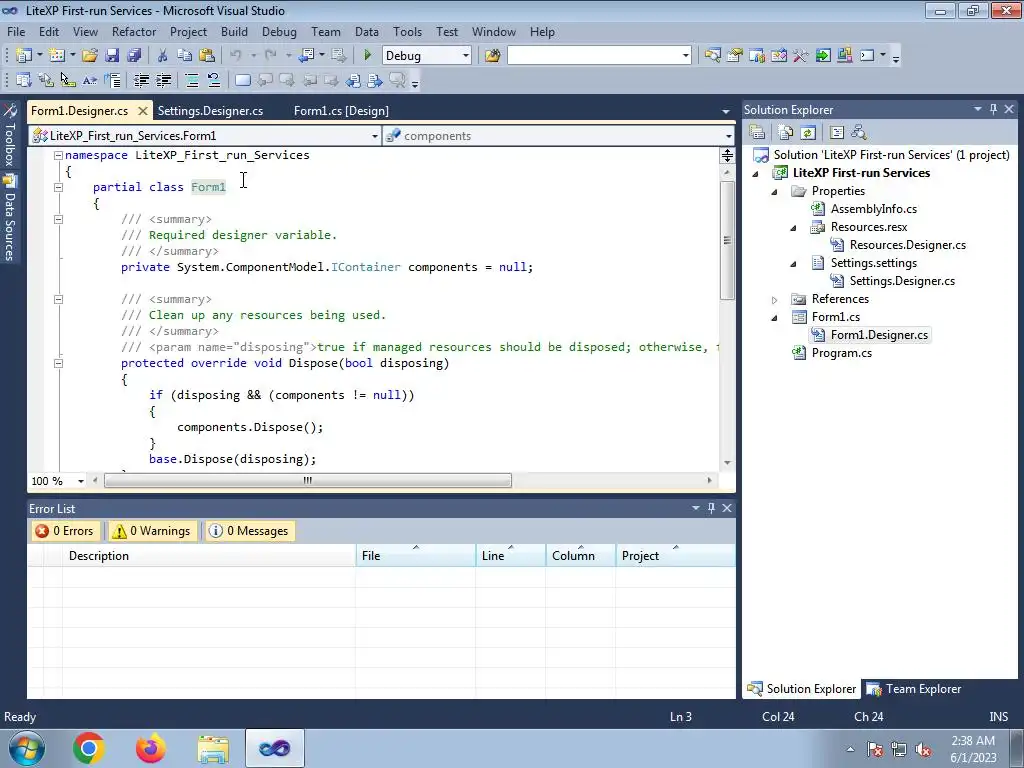Close the Form1.Designer.cs tab

click(142, 111)
